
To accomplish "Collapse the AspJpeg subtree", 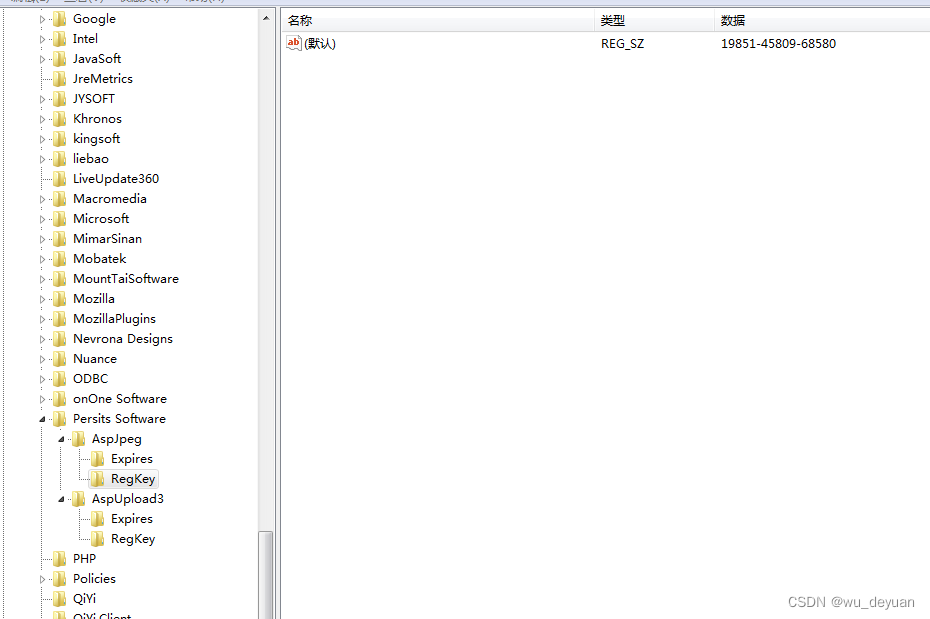I will (60, 438).
